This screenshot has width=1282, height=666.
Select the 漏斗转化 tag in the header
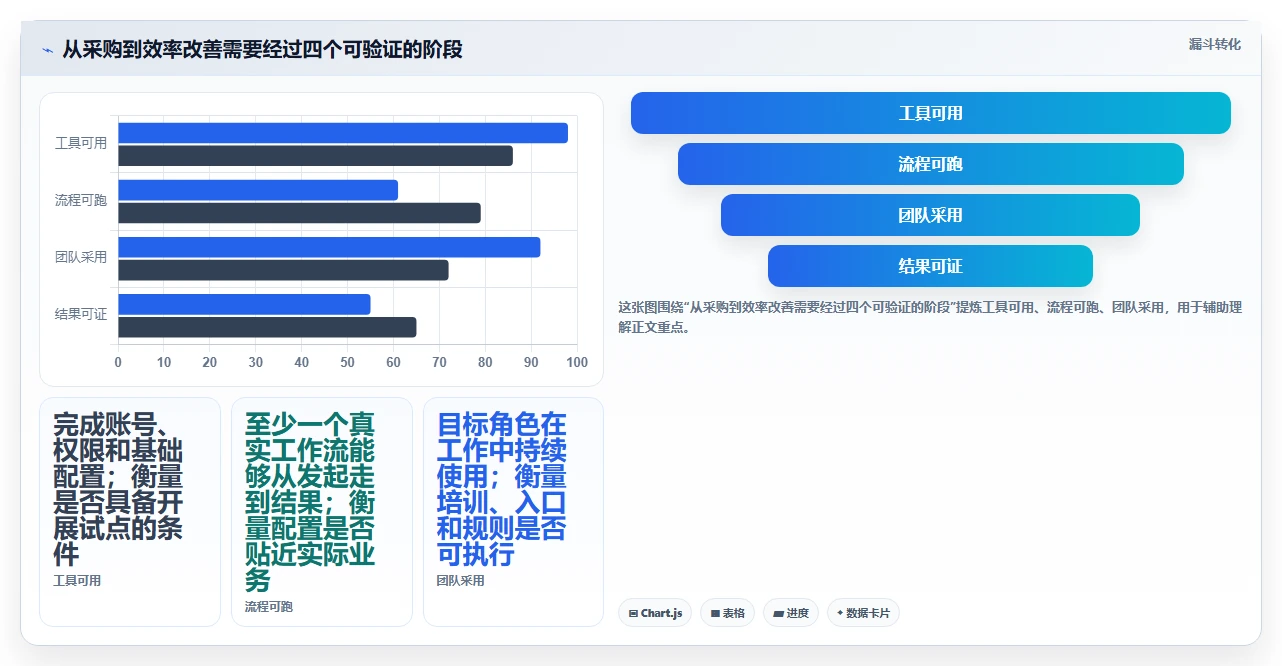[x=1215, y=45]
